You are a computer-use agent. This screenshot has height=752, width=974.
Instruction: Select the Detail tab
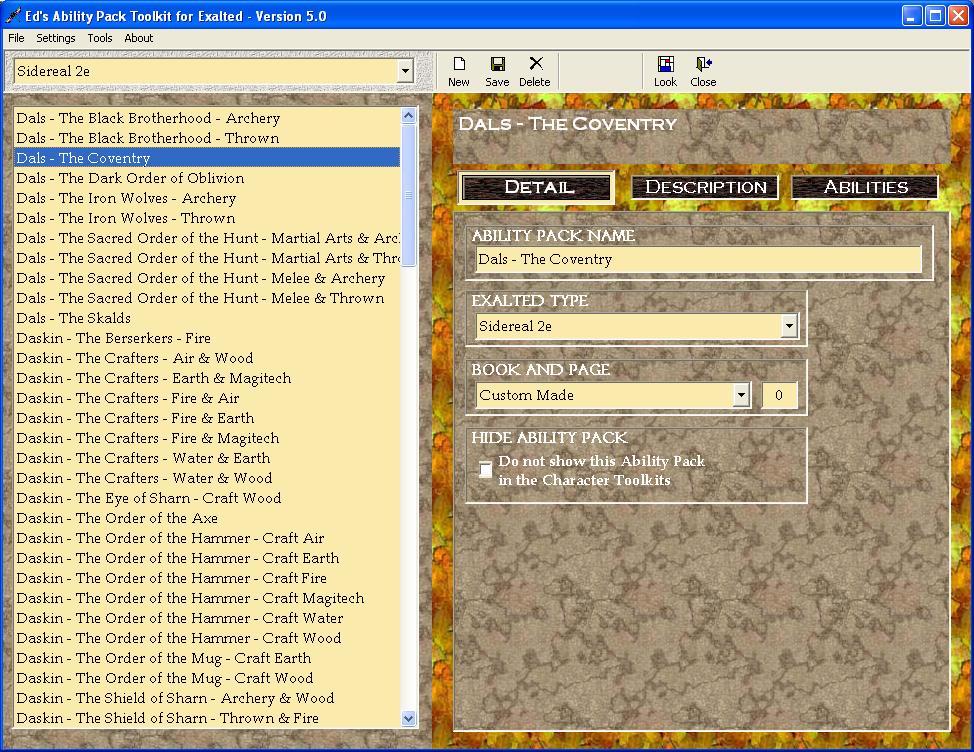538,187
